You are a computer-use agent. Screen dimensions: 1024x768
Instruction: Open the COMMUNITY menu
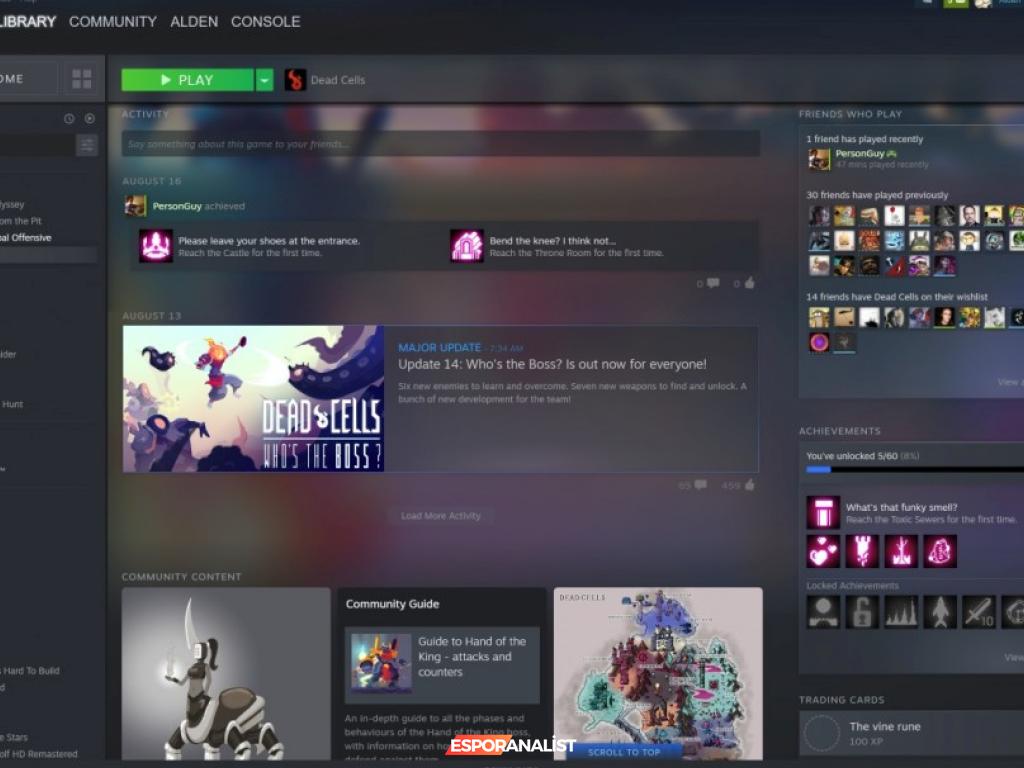(x=113, y=22)
